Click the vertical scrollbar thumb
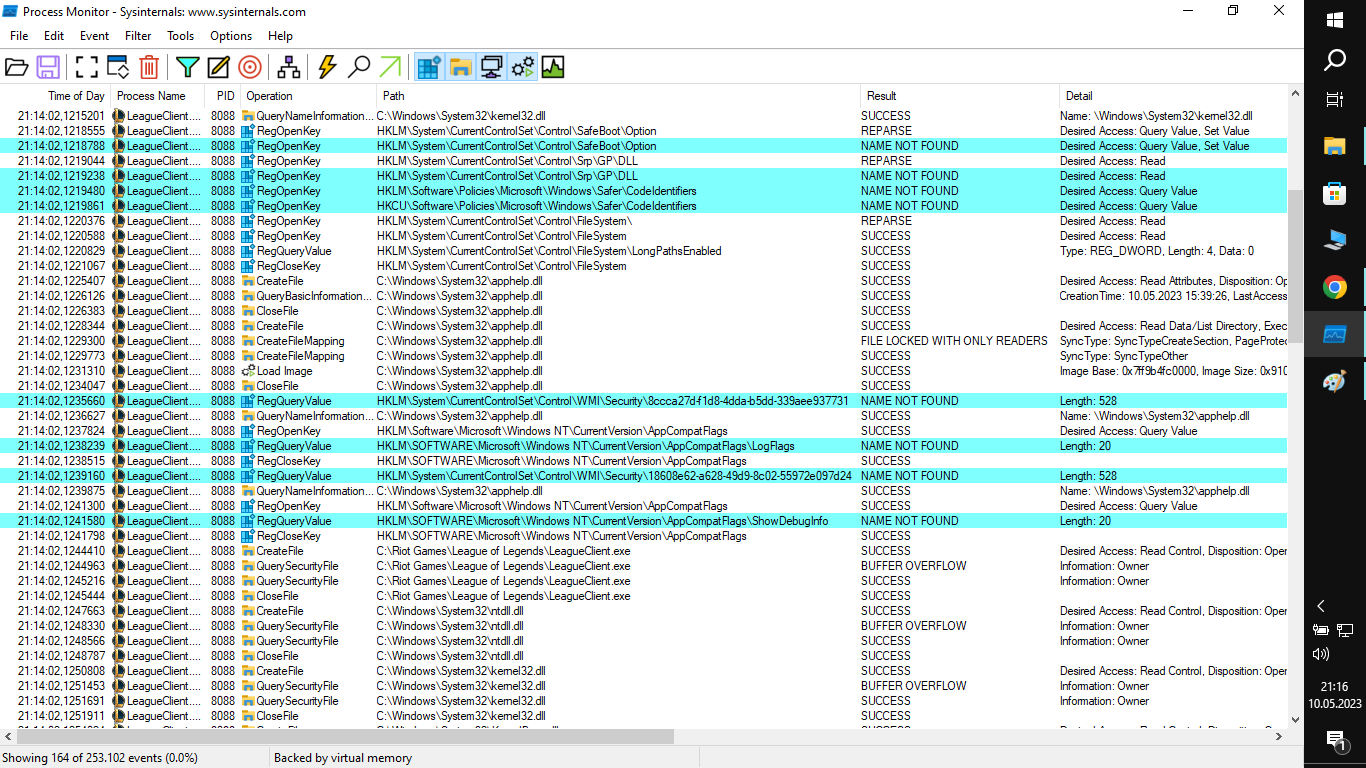Screen dimensions: 1366x768 (x=1296, y=265)
